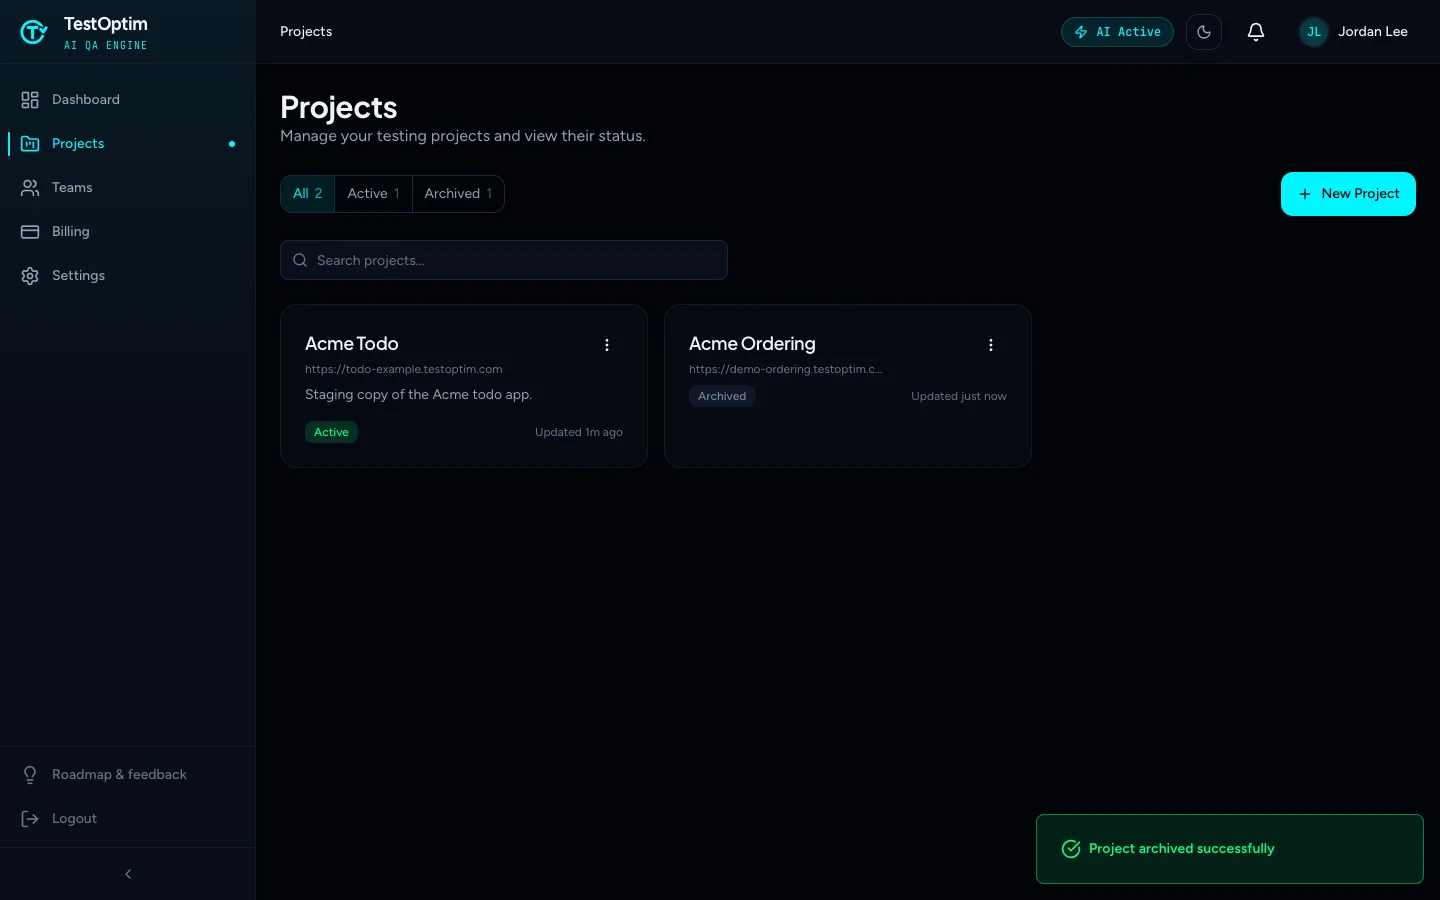Click the Active status badge

click(331, 432)
